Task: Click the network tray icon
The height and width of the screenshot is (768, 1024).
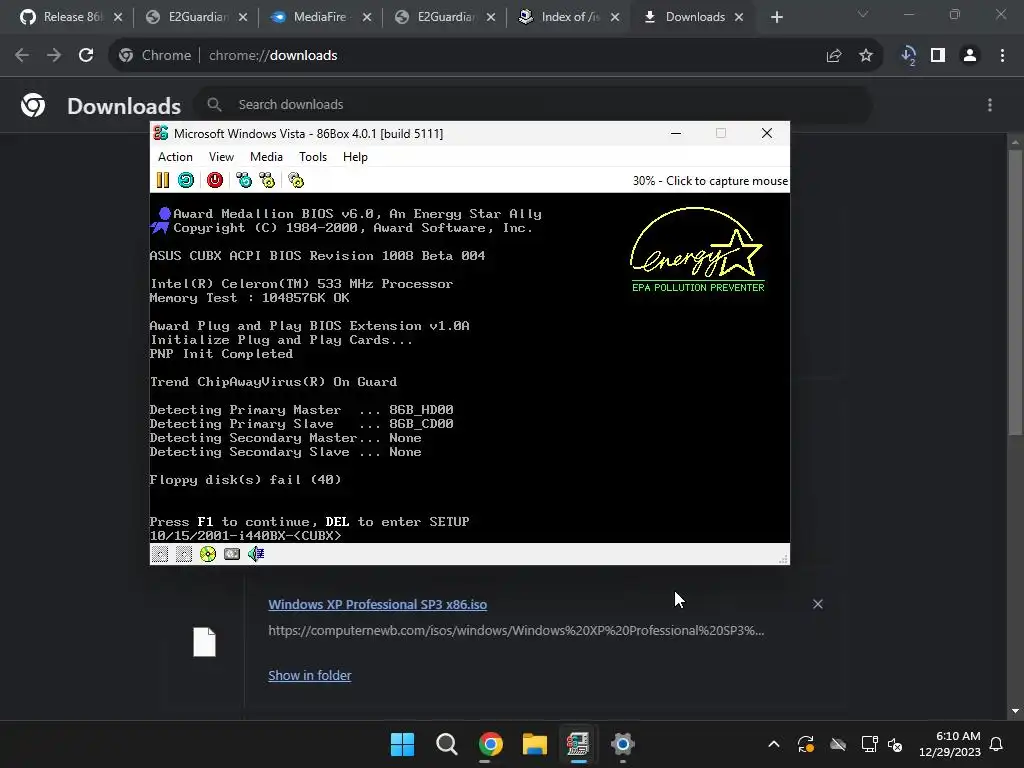Action: coord(869,744)
